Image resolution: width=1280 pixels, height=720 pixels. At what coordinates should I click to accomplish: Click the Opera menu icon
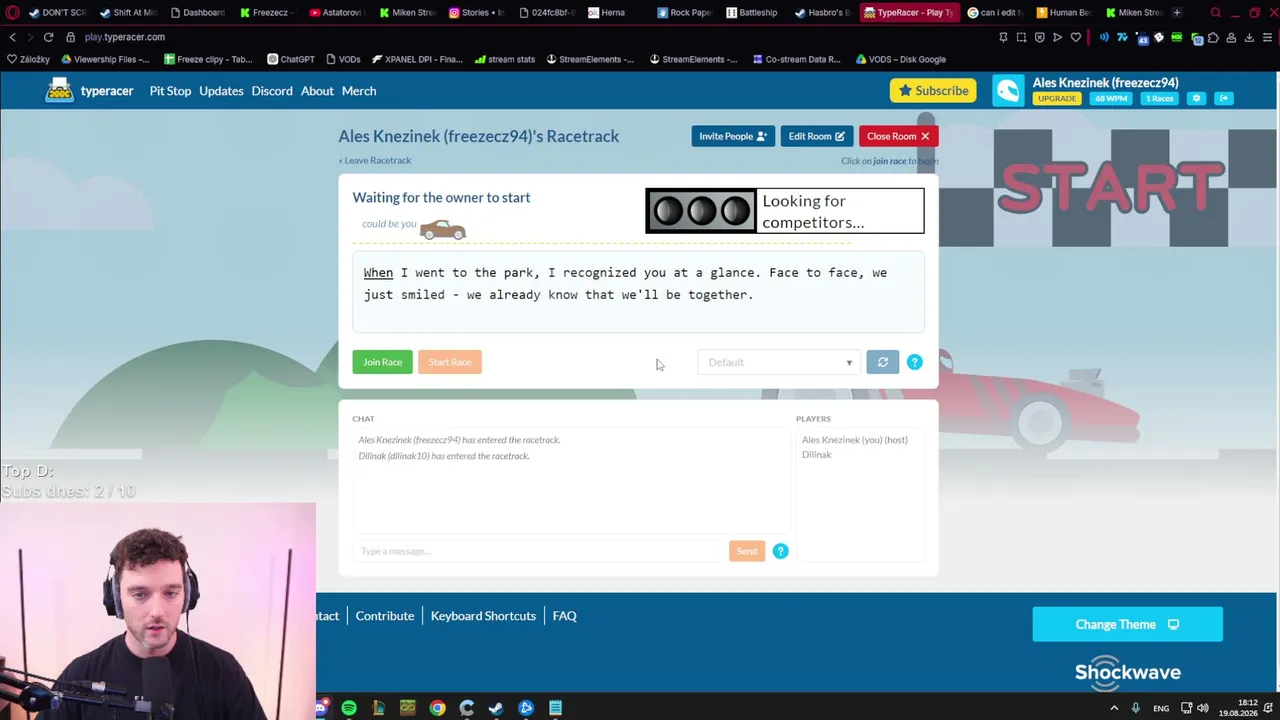12,13
